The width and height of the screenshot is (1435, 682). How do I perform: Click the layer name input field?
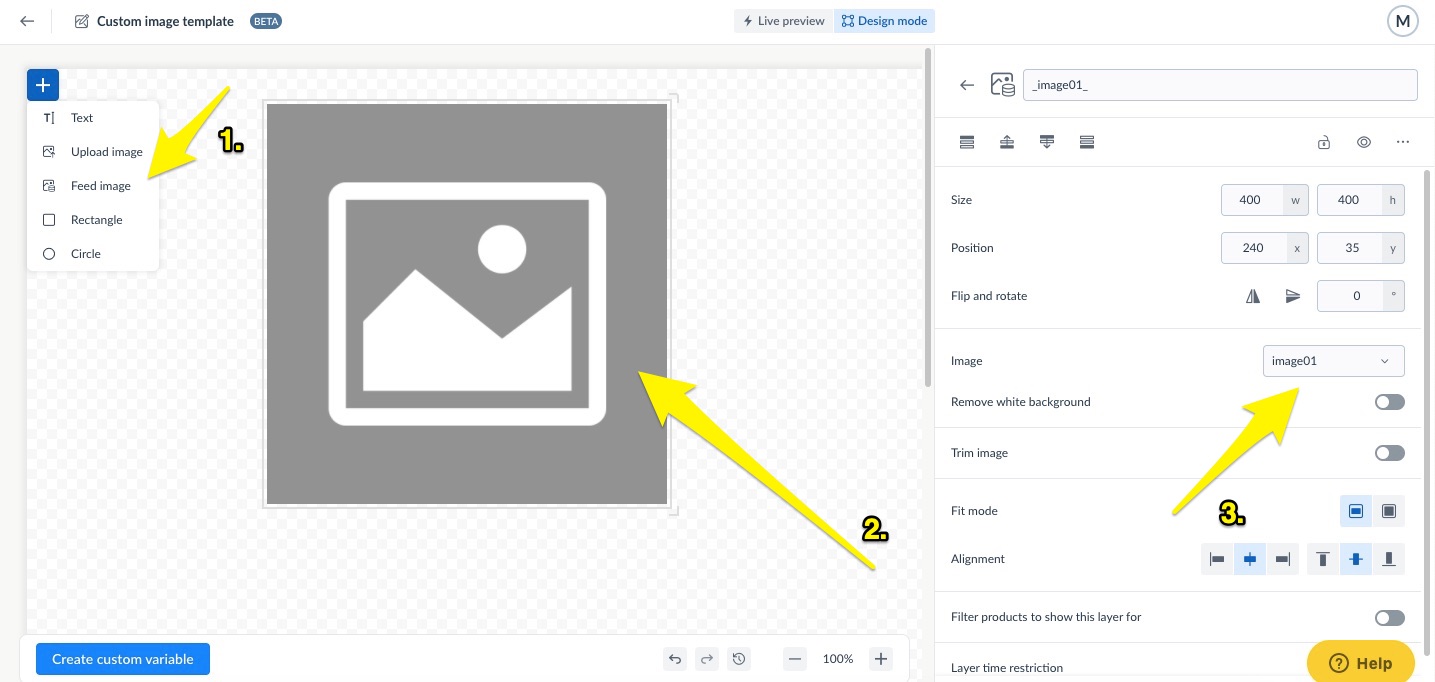point(1219,85)
